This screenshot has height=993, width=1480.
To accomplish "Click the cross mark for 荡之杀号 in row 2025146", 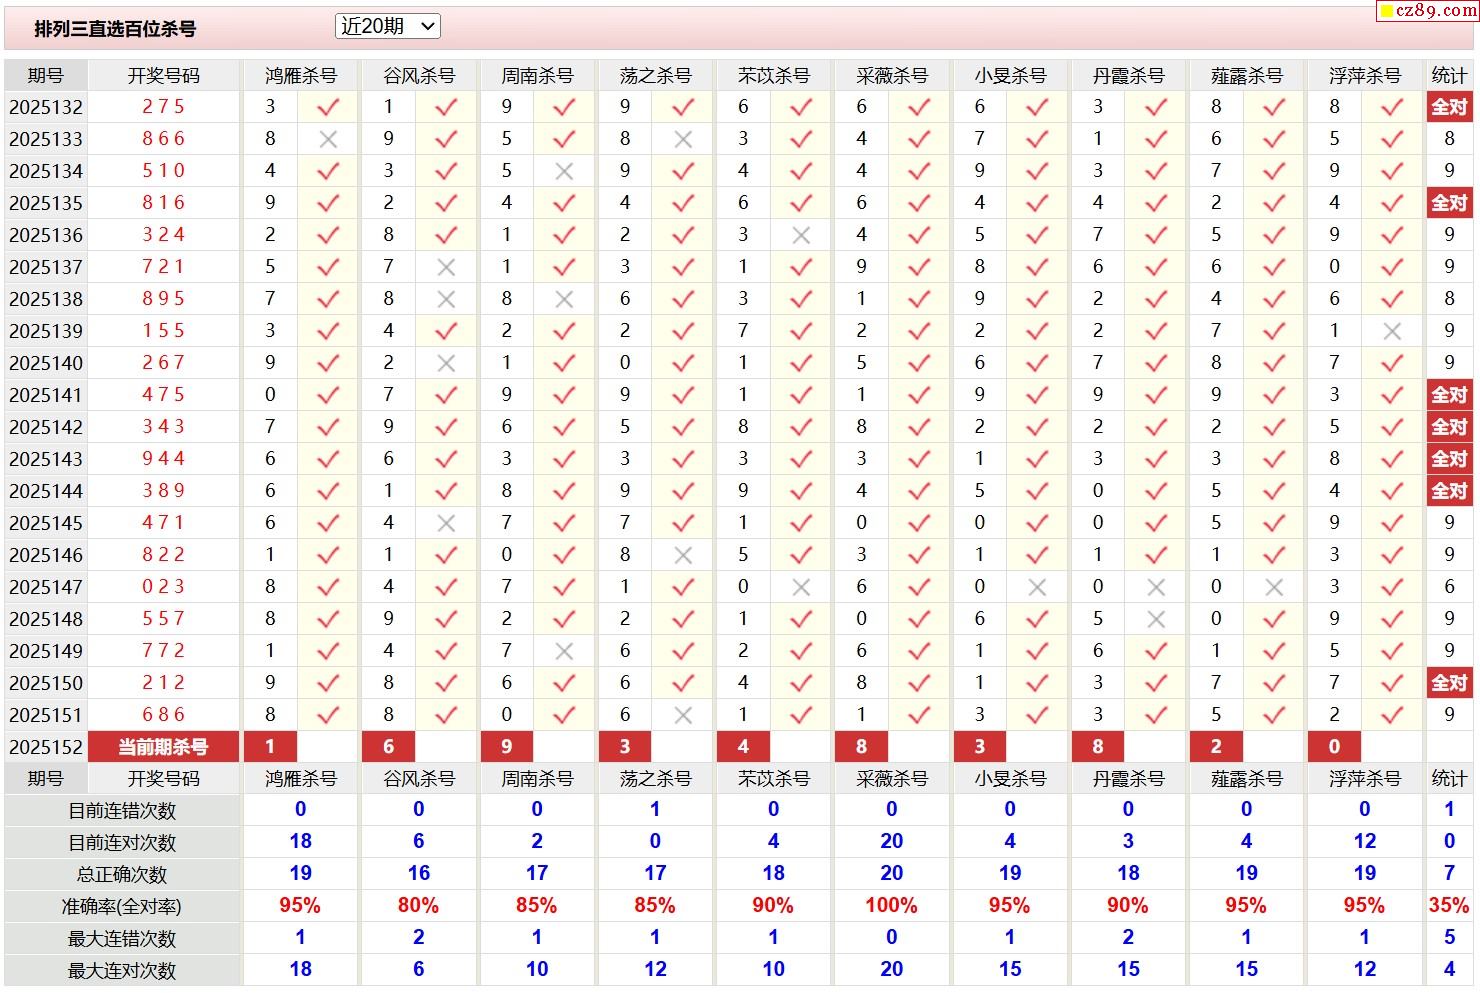I will pyautogui.click(x=683, y=555).
